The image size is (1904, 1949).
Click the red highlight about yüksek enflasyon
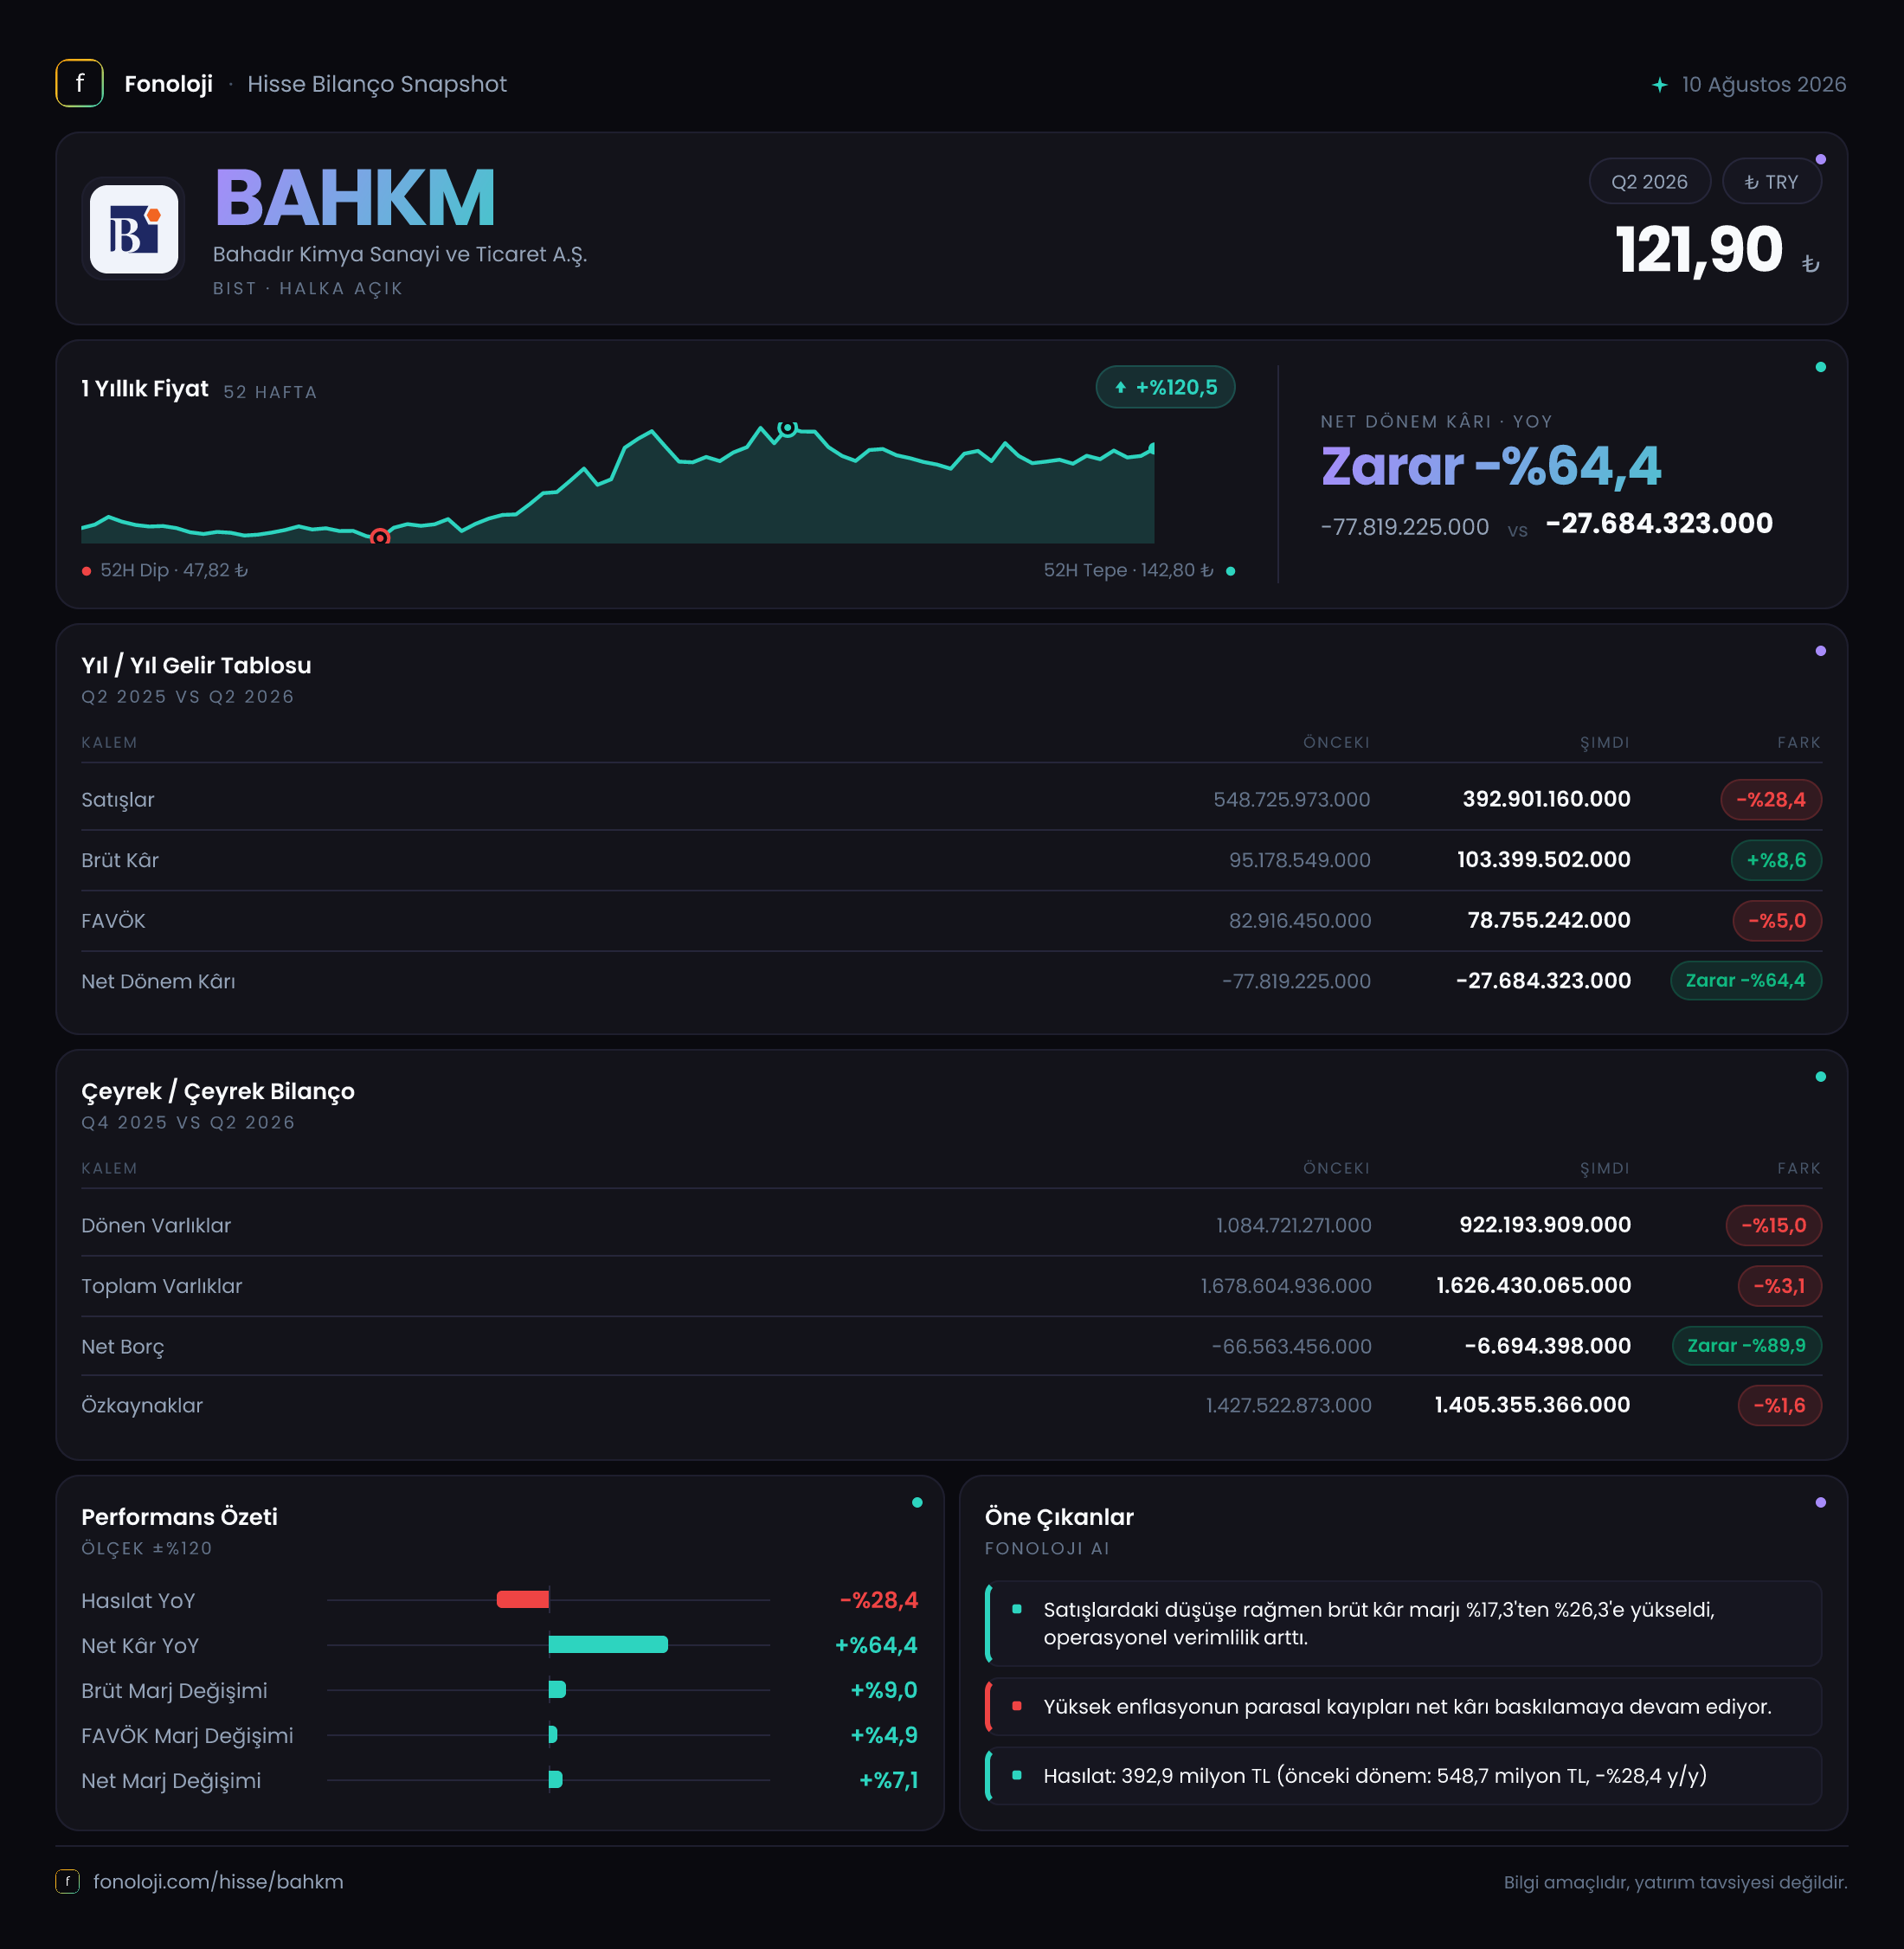(x=1403, y=1706)
